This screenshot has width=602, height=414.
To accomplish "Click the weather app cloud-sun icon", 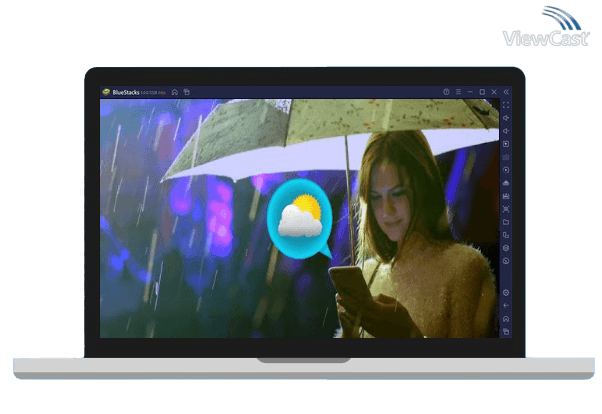I will pos(298,218).
